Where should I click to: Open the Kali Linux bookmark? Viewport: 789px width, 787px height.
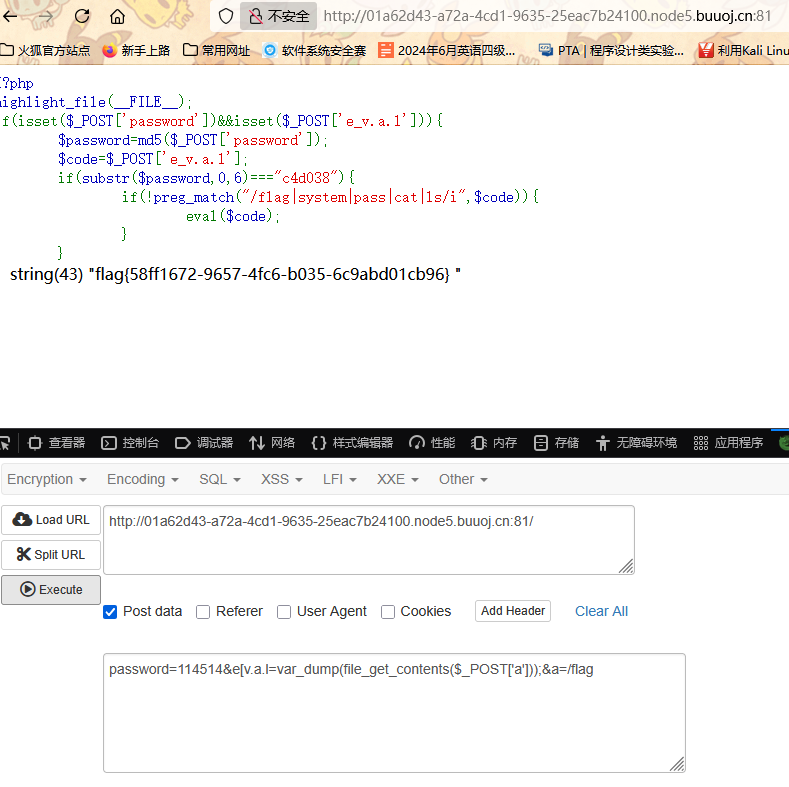pyautogui.click(x=743, y=50)
